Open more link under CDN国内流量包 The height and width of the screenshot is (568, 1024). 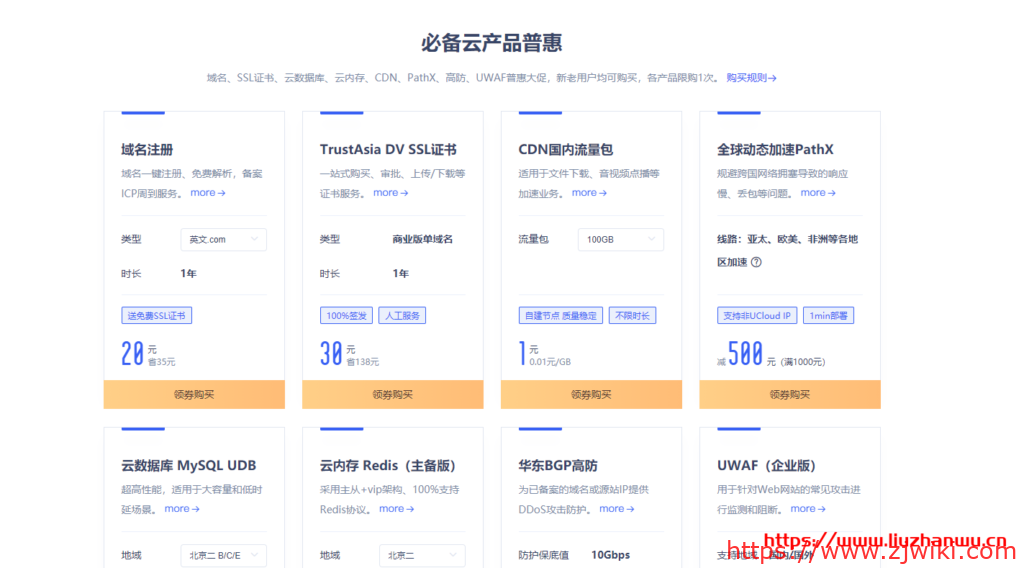(x=589, y=193)
